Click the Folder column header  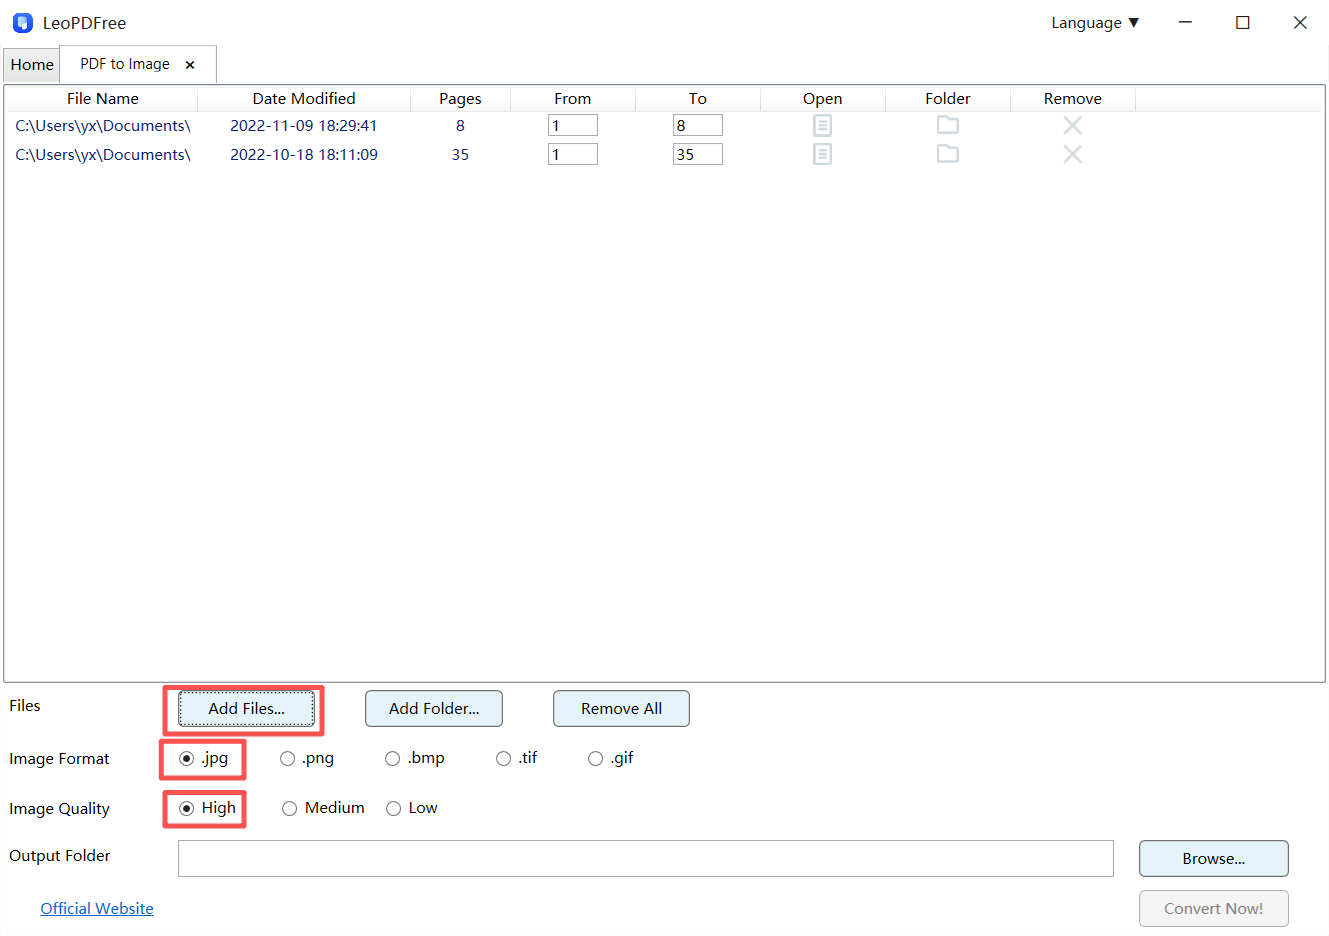tap(948, 99)
